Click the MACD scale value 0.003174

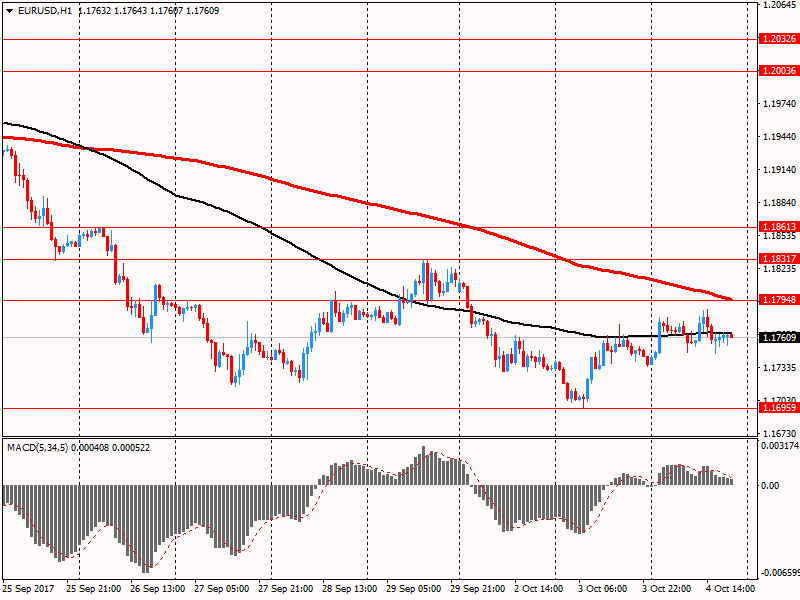(780, 446)
